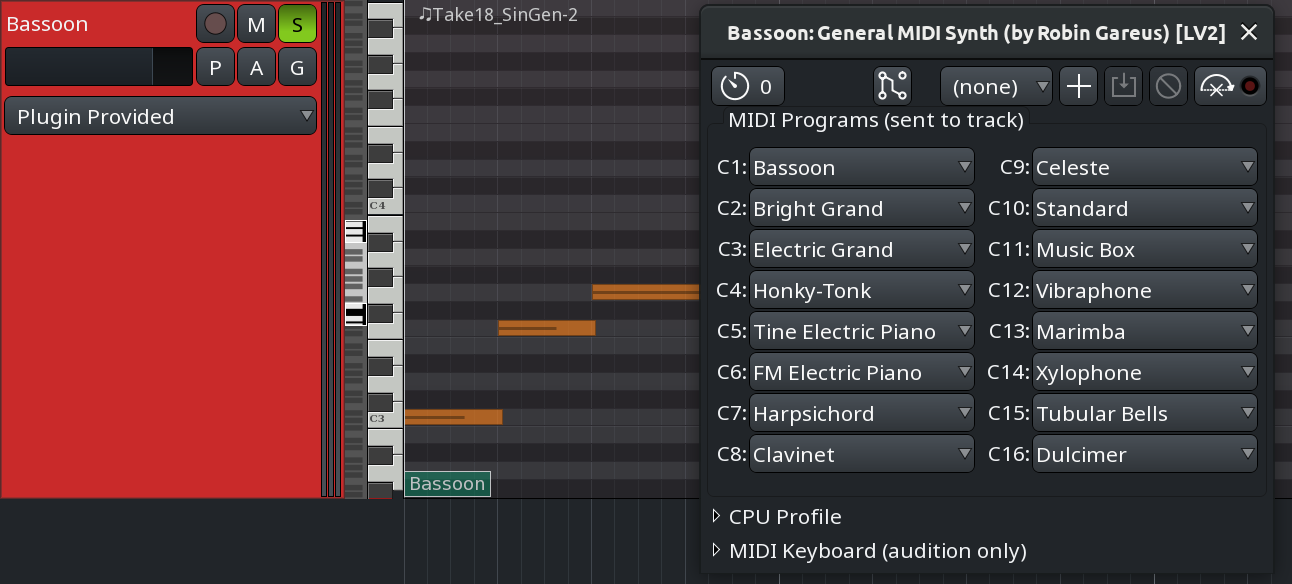Image resolution: width=1292 pixels, height=584 pixels.
Task: Select the MIDI note starting at C3
Action: (x=453, y=417)
